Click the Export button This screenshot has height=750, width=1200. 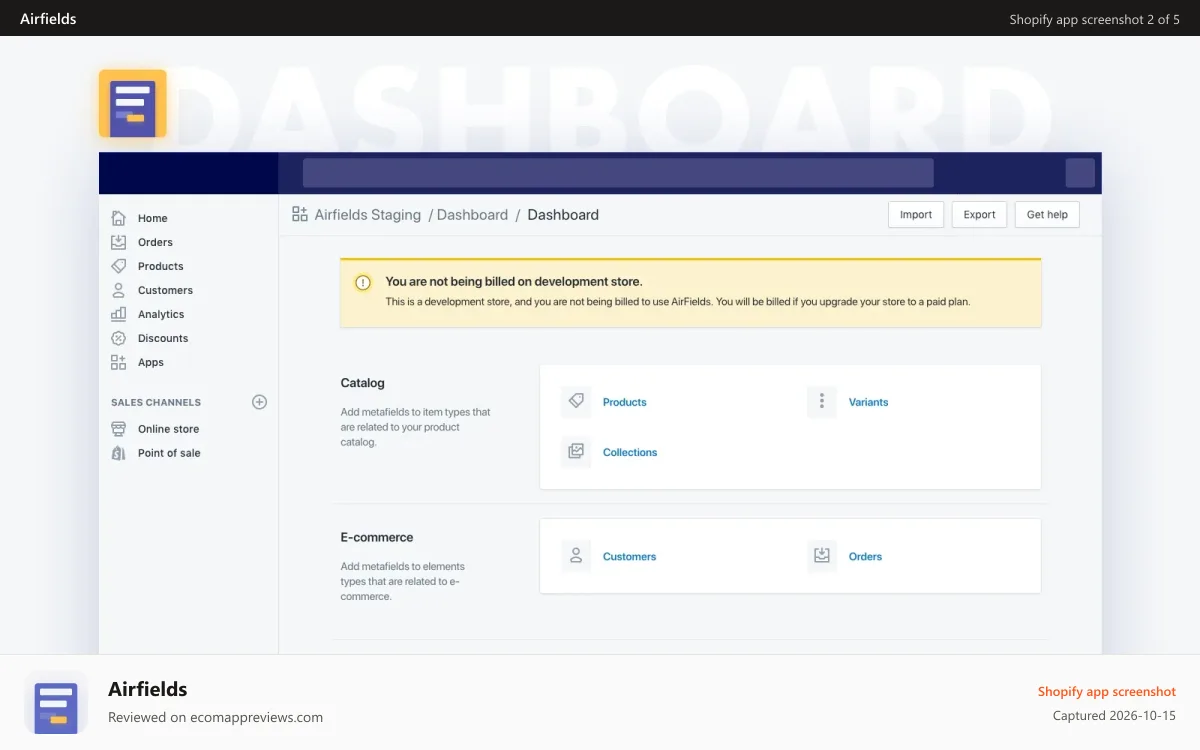pyautogui.click(x=979, y=214)
